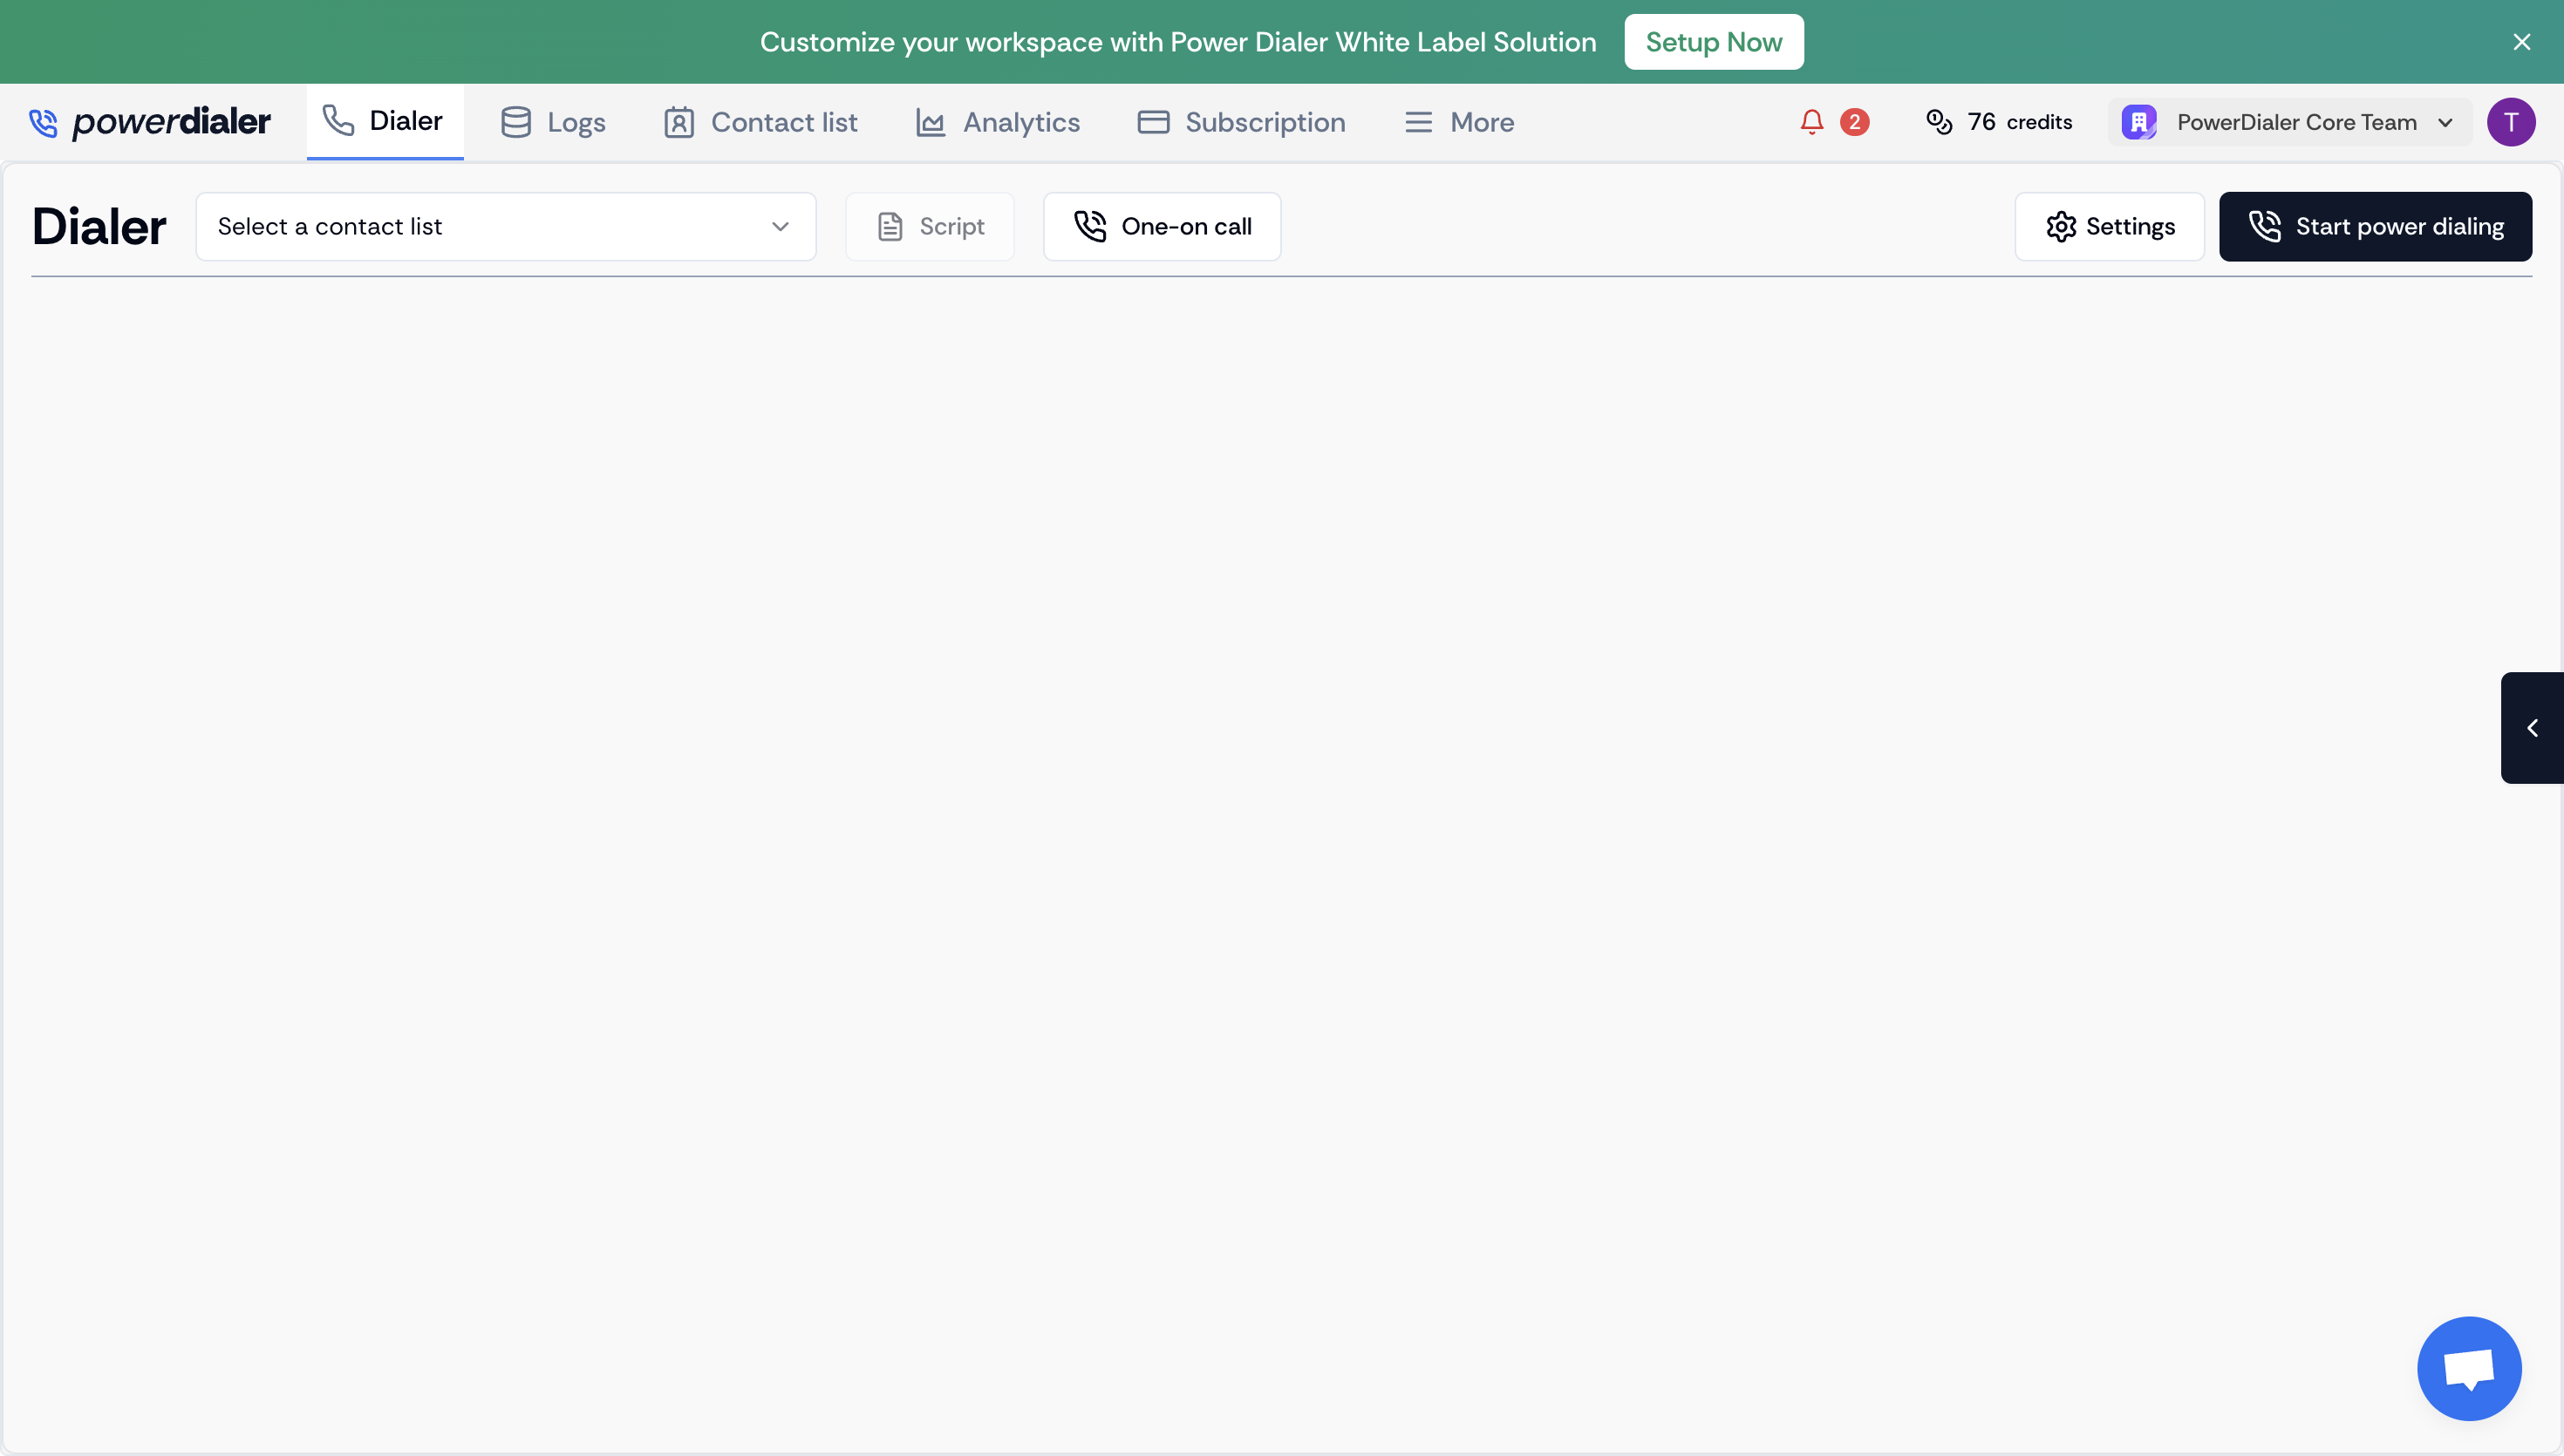Open the Logs database icon
This screenshot has width=2564, height=1456.
pyautogui.click(x=516, y=121)
